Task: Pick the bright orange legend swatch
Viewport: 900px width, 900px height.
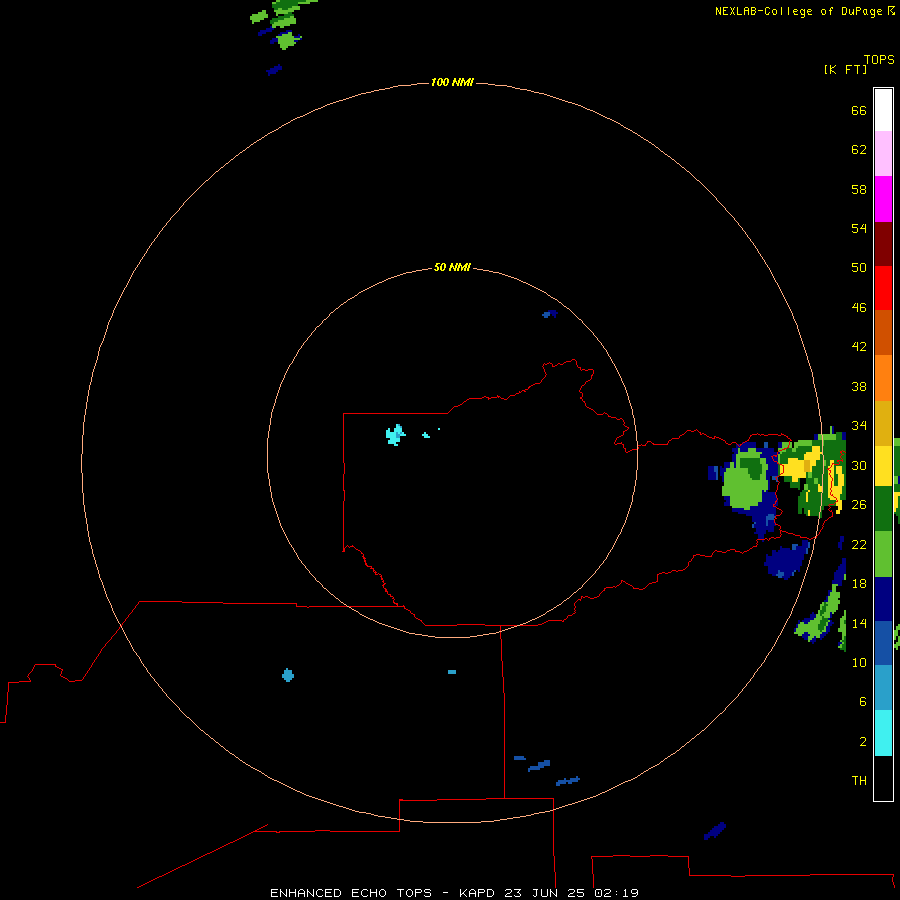Action: [x=883, y=378]
